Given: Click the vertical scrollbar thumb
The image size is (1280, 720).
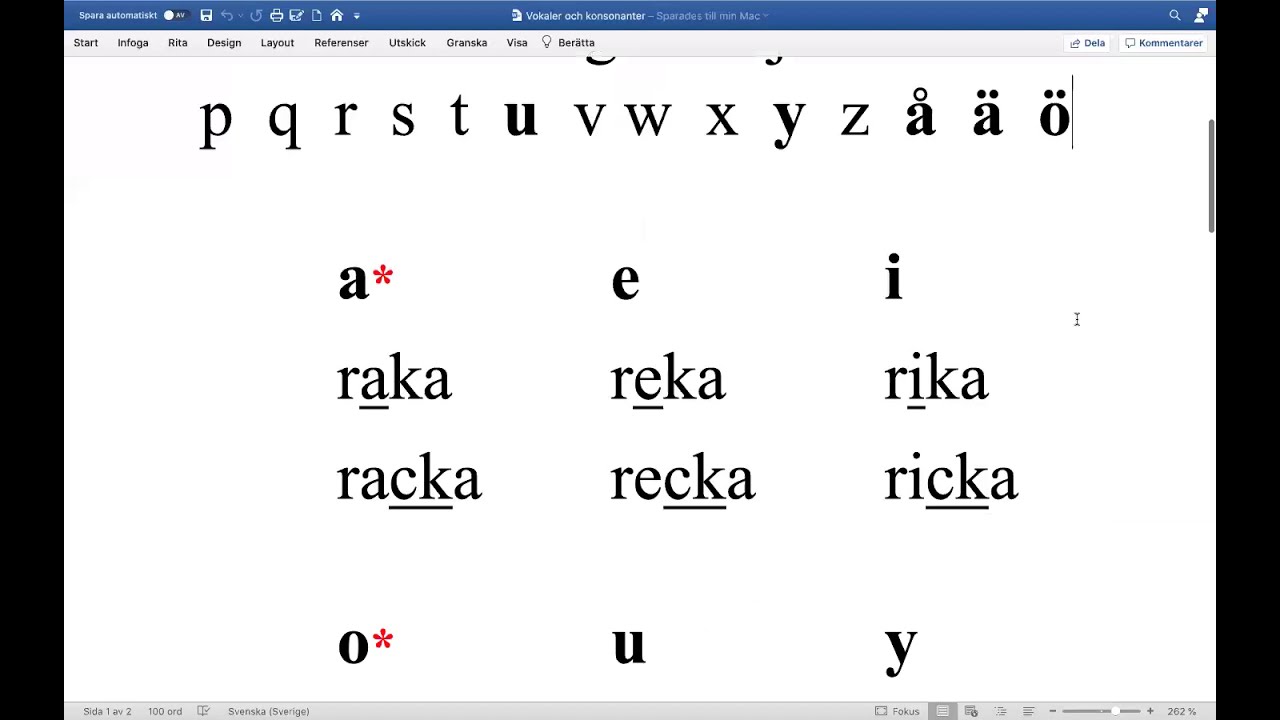Looking at the screenshot, I should click(1212, 175).
